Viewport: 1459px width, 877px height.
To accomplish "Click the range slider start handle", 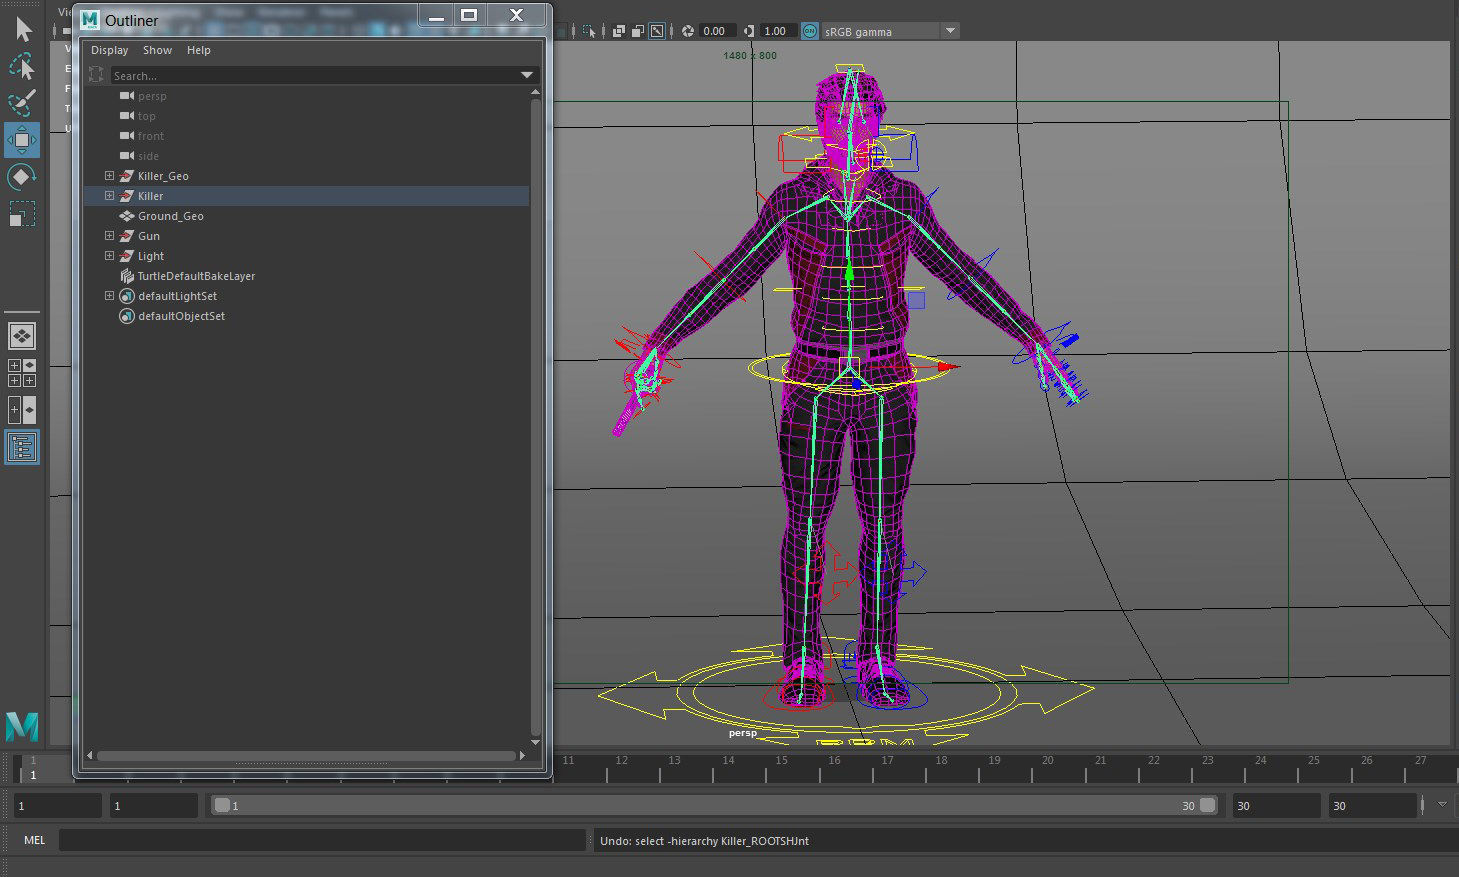I will (222, 805).
